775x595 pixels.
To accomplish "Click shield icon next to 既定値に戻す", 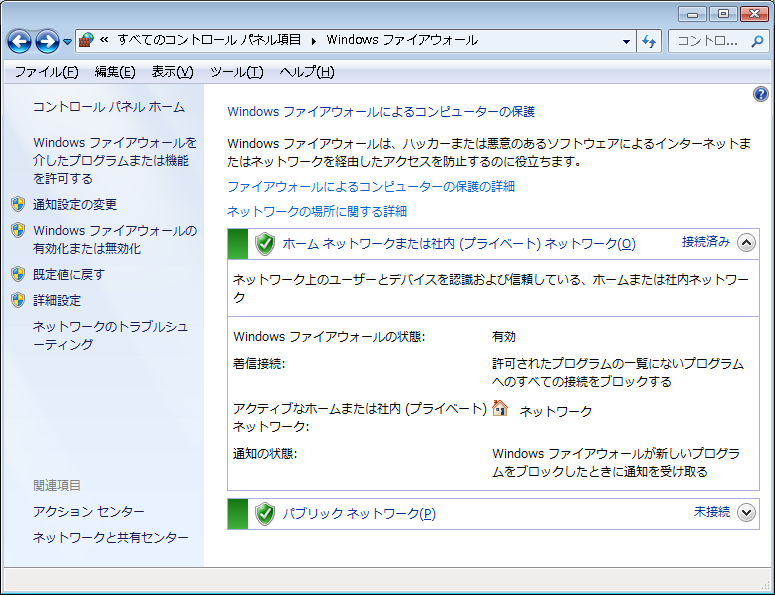I will click(x=18, y=274).
